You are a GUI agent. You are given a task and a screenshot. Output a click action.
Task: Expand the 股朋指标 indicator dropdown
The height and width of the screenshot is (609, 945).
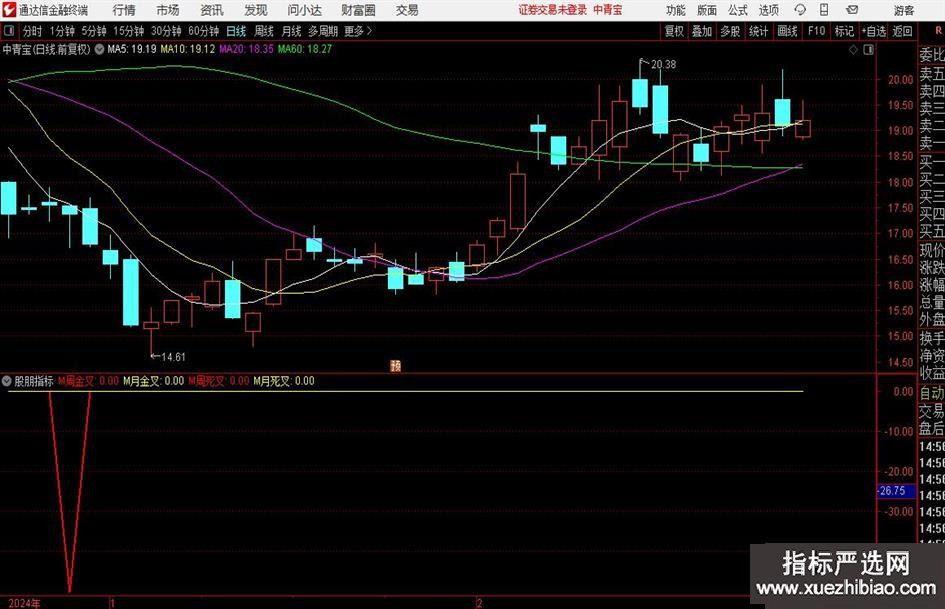coord(7,381)
